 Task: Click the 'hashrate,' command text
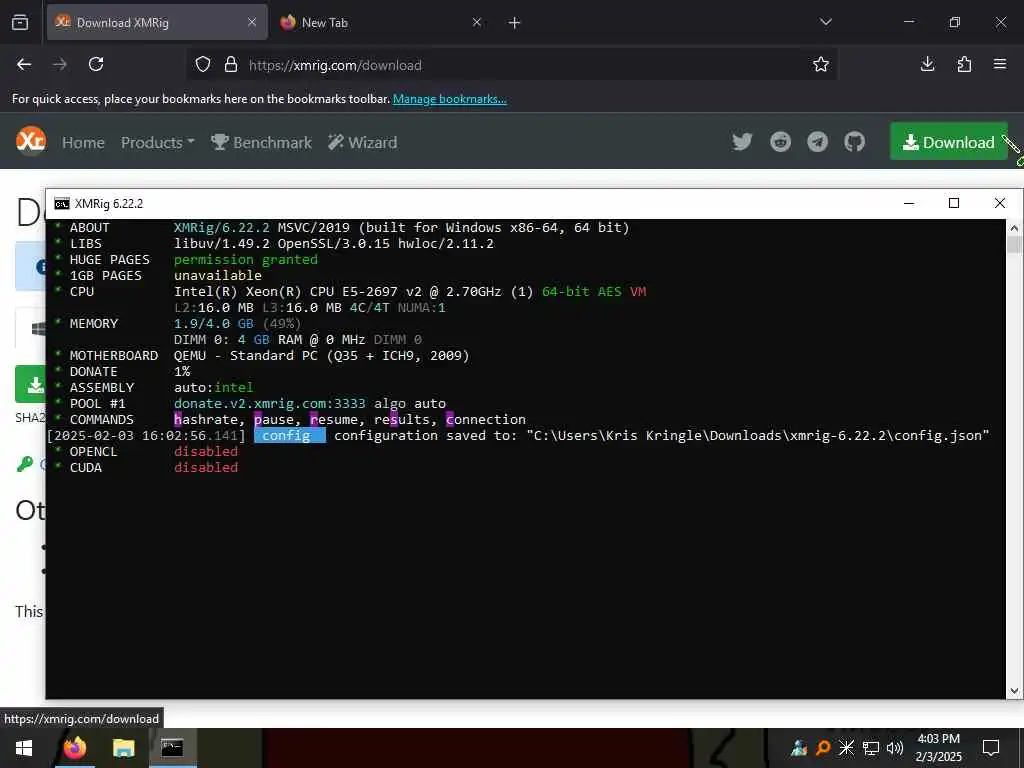point(210,420)
